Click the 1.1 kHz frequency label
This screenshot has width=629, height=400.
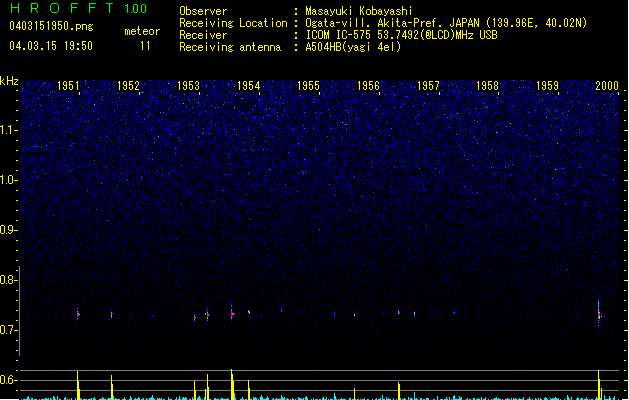pos(8,130)
